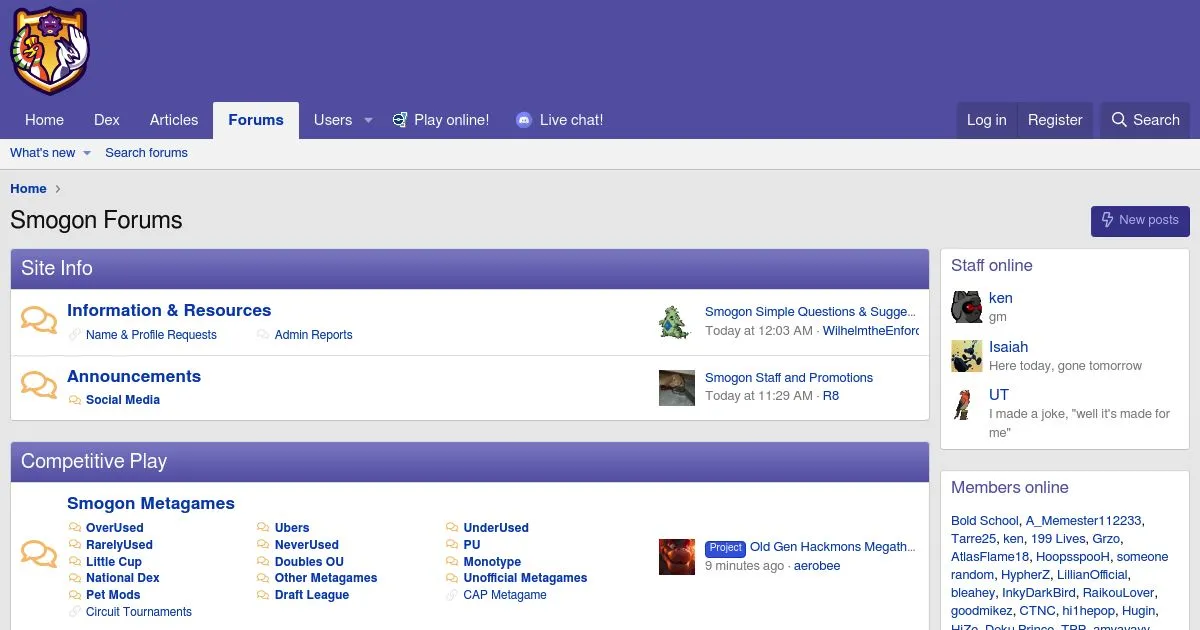Open the Home navigation tab

pyautogui.click(x=44, y=120)
